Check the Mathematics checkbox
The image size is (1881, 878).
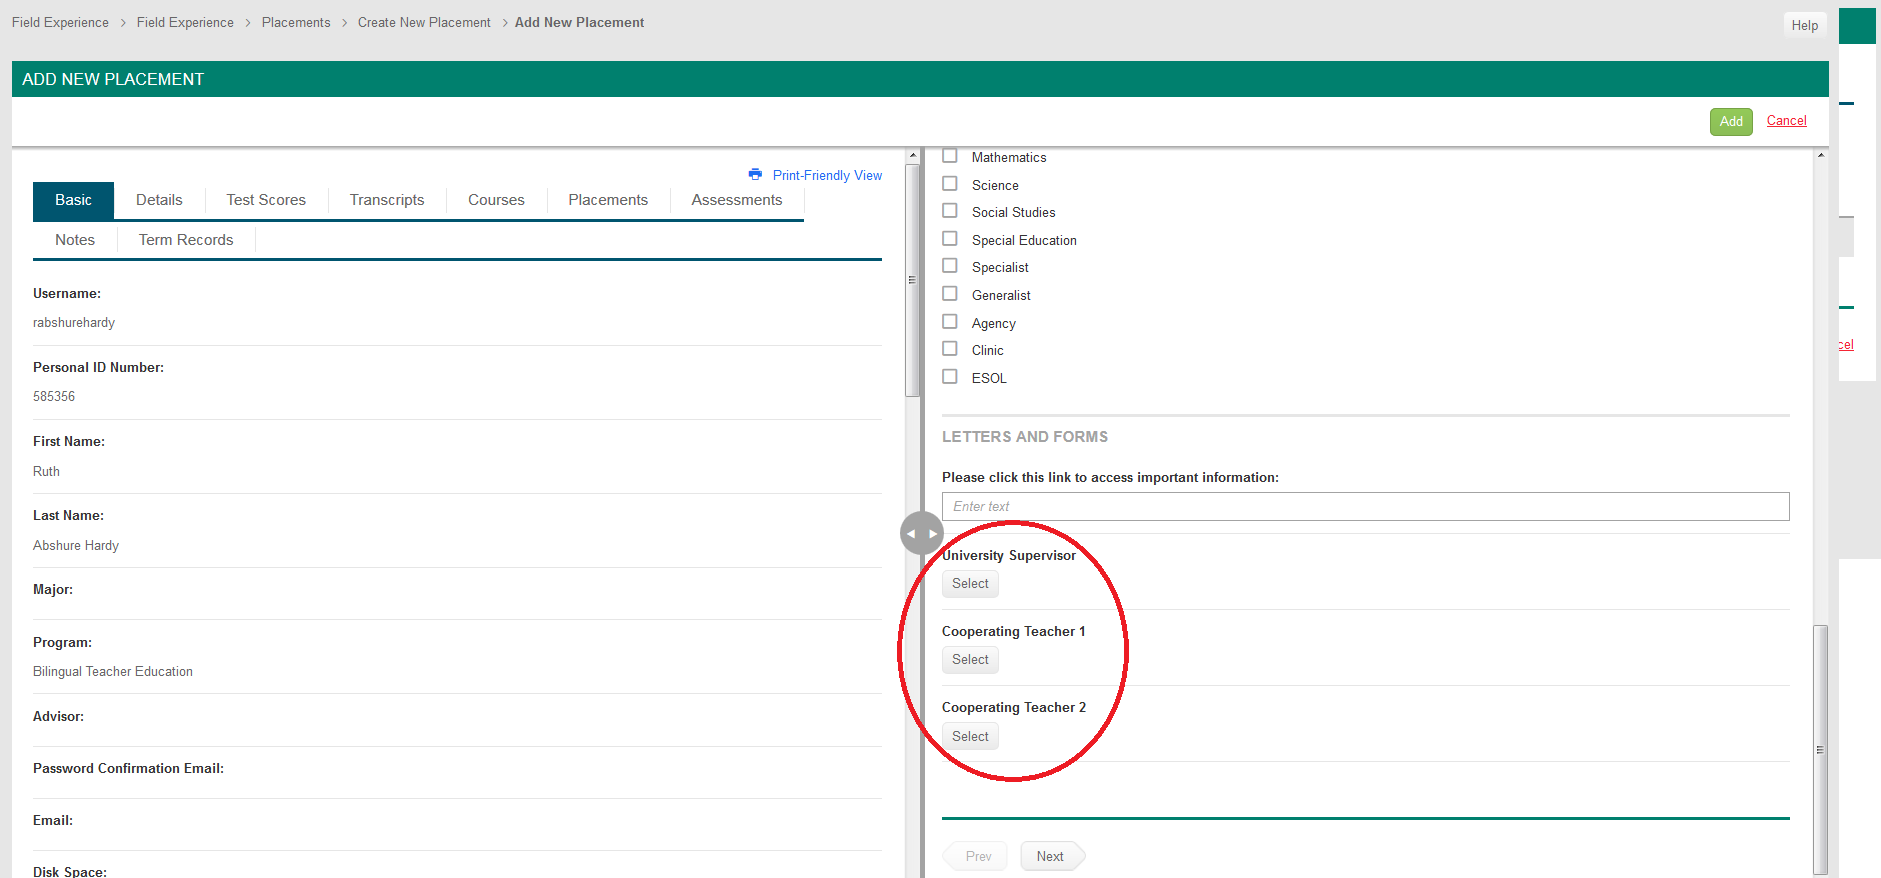tap(950, 156)
